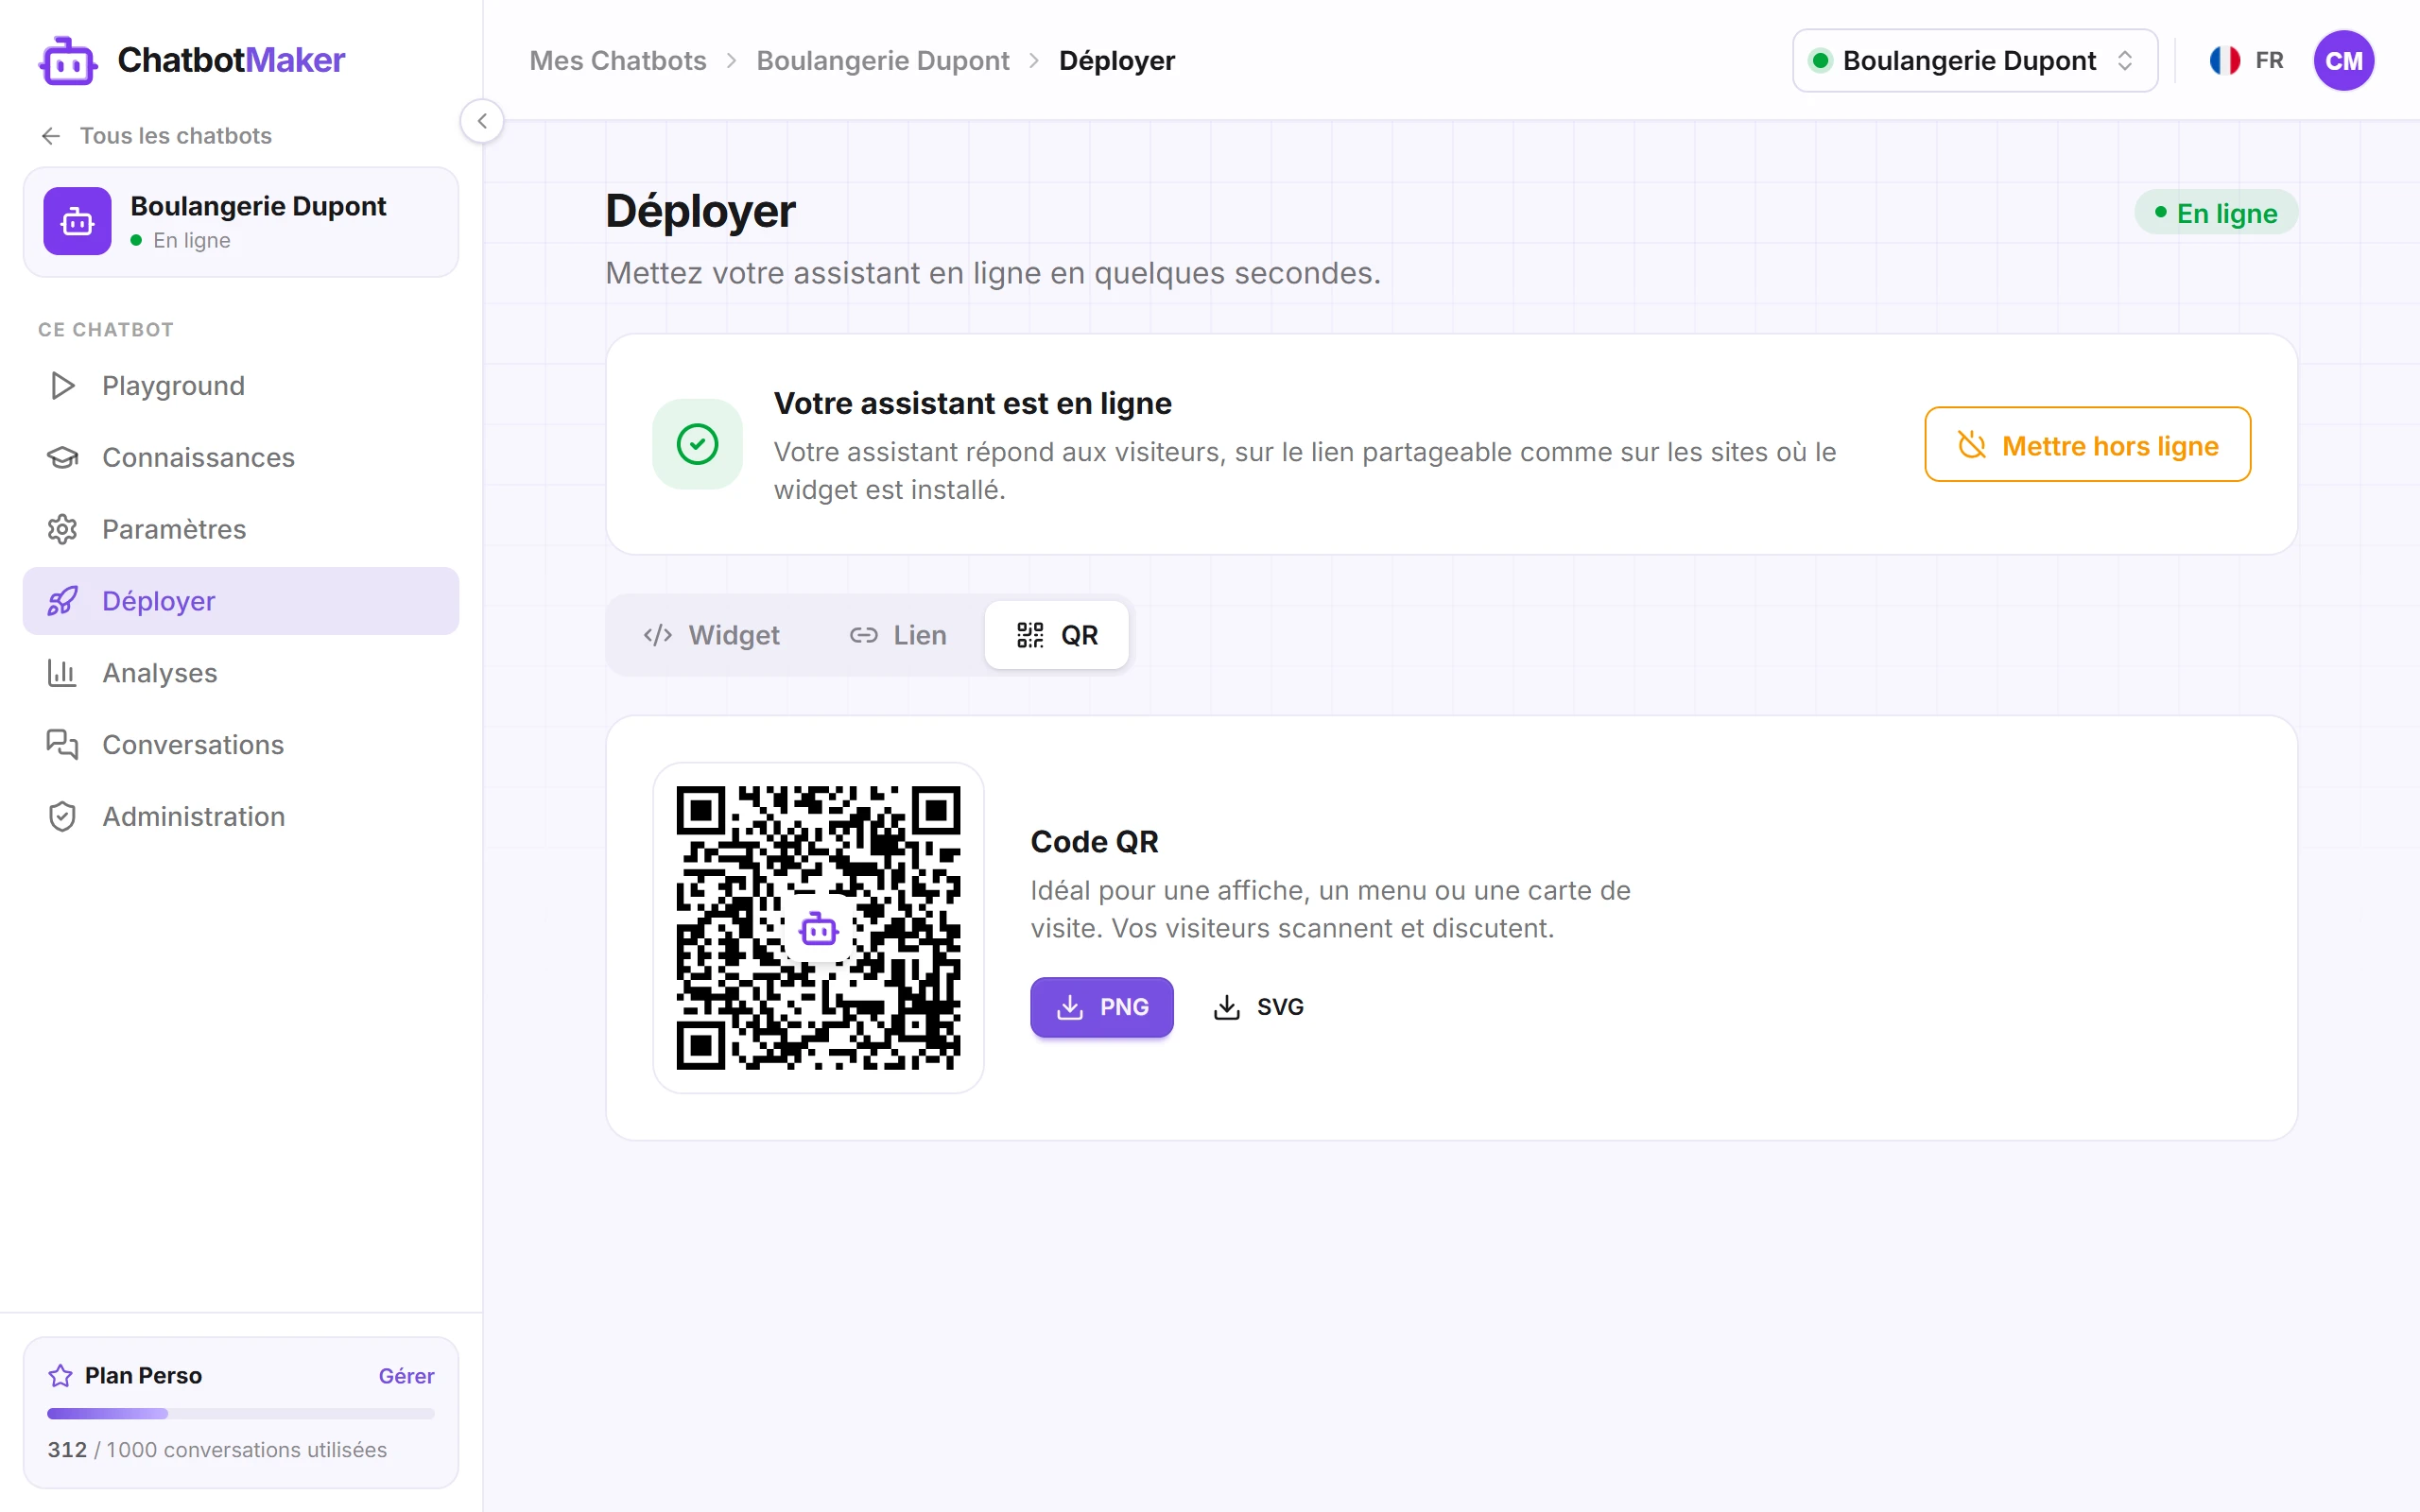Open the FR language selector

[x=2247, y=61]
